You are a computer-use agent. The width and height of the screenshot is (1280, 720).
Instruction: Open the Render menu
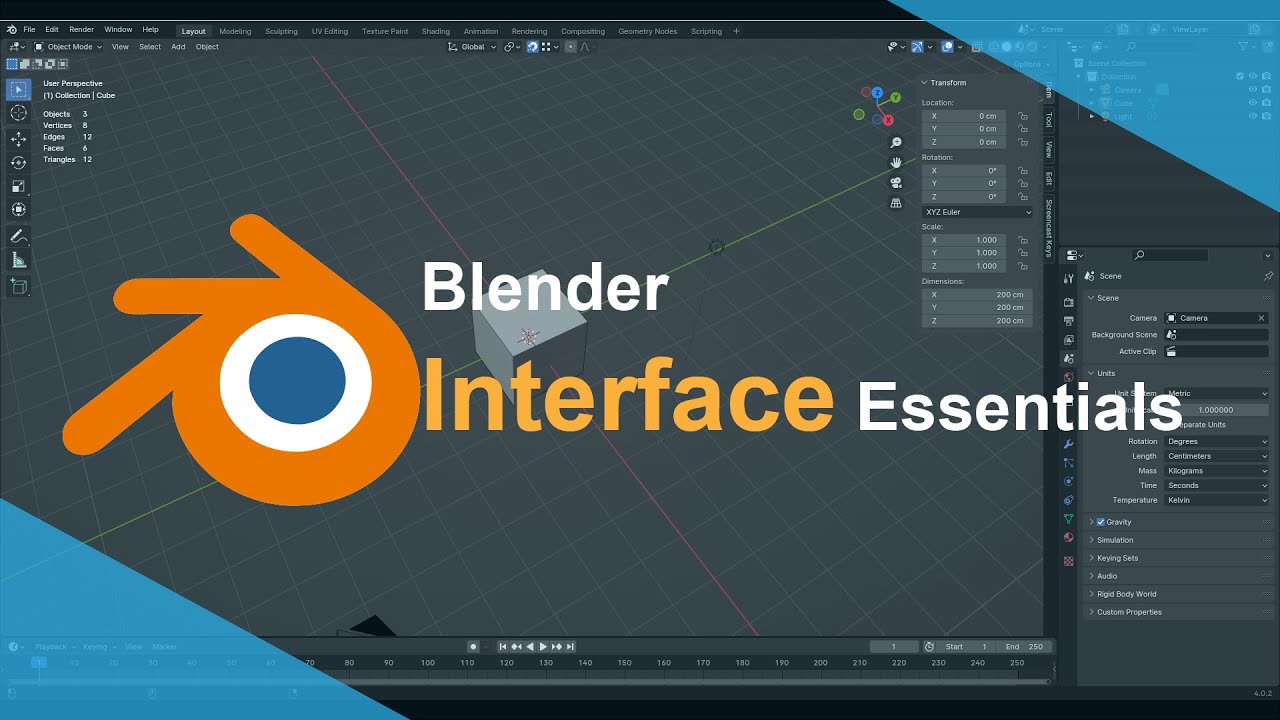82,30
